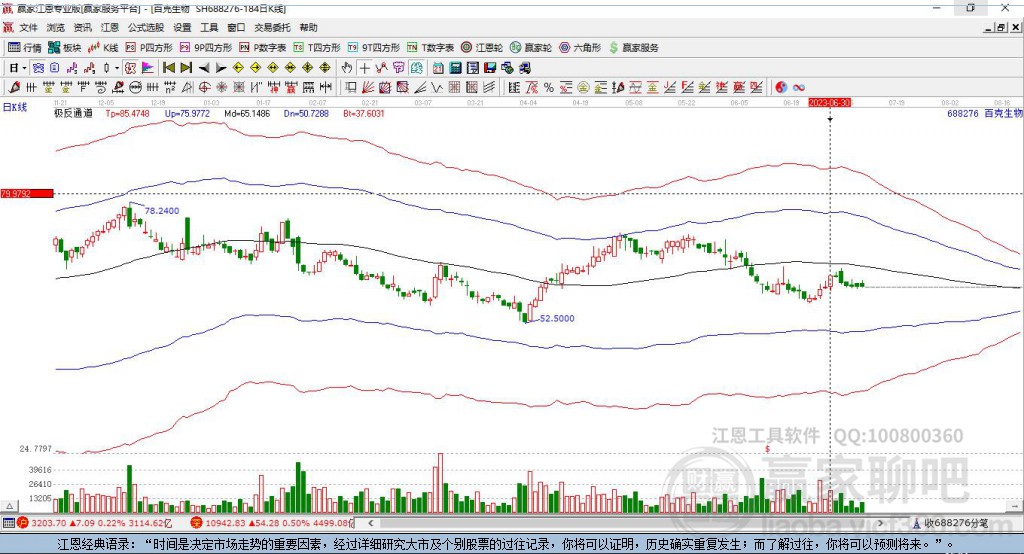Click the colorful flag indicator icon
The height and width of the screenshot is (554, 1024).
tap(148, 68)
